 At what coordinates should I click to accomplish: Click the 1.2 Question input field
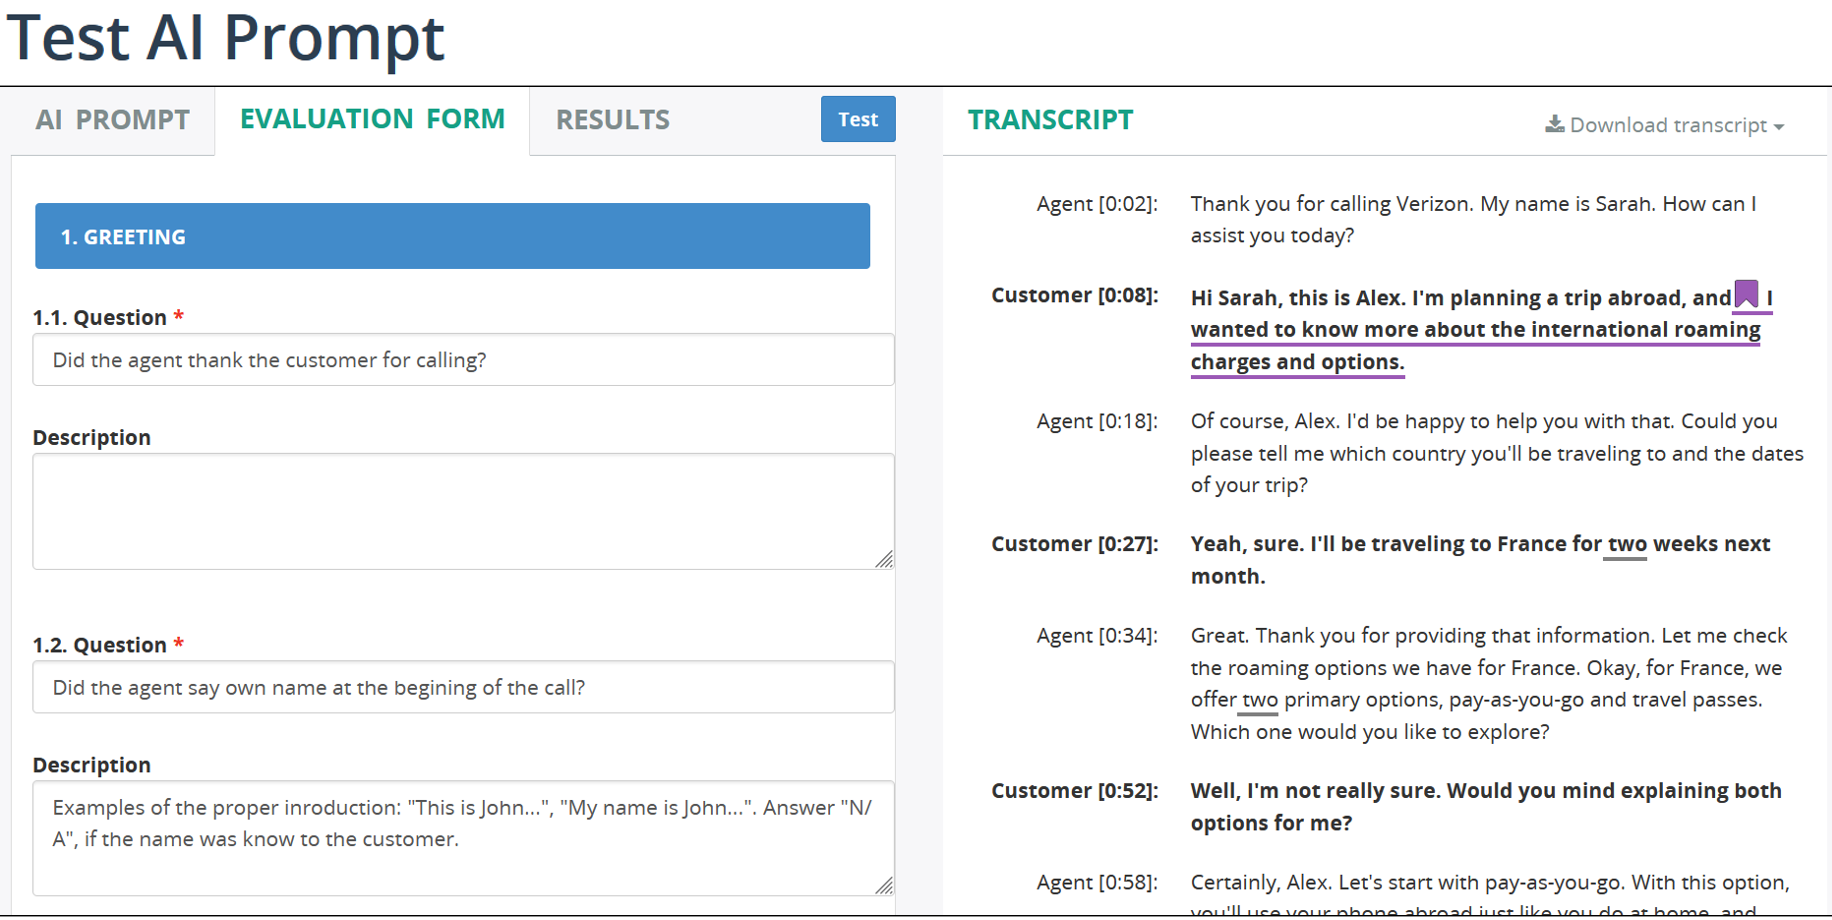pyautogui.click(x=463, y=687)
